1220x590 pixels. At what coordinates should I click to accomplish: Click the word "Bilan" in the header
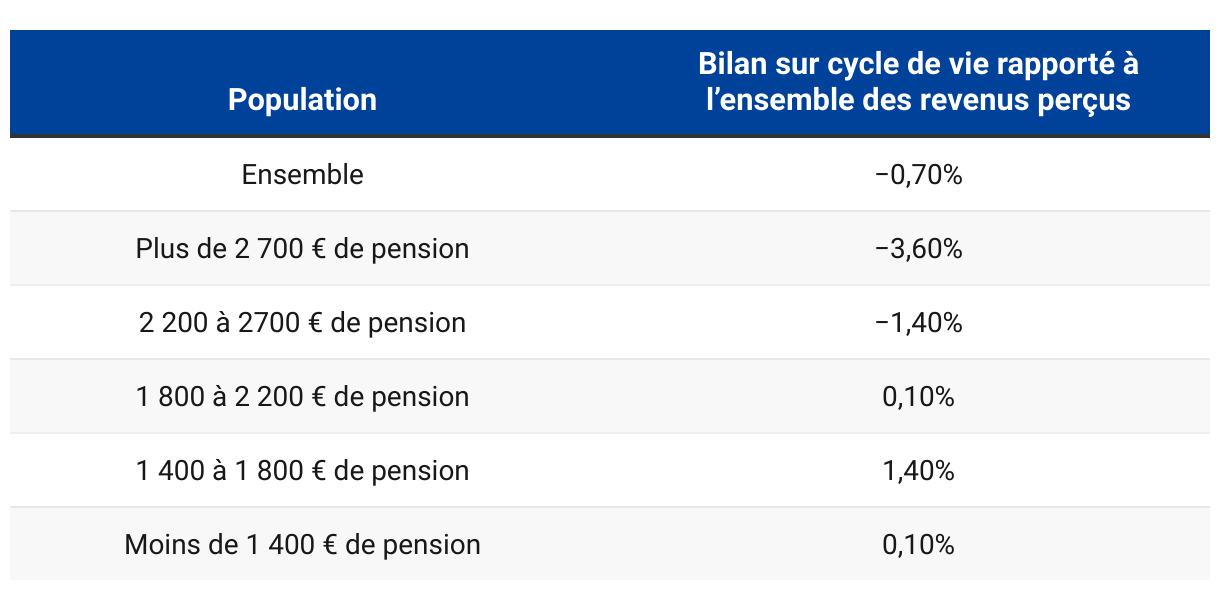click(732, 65)
